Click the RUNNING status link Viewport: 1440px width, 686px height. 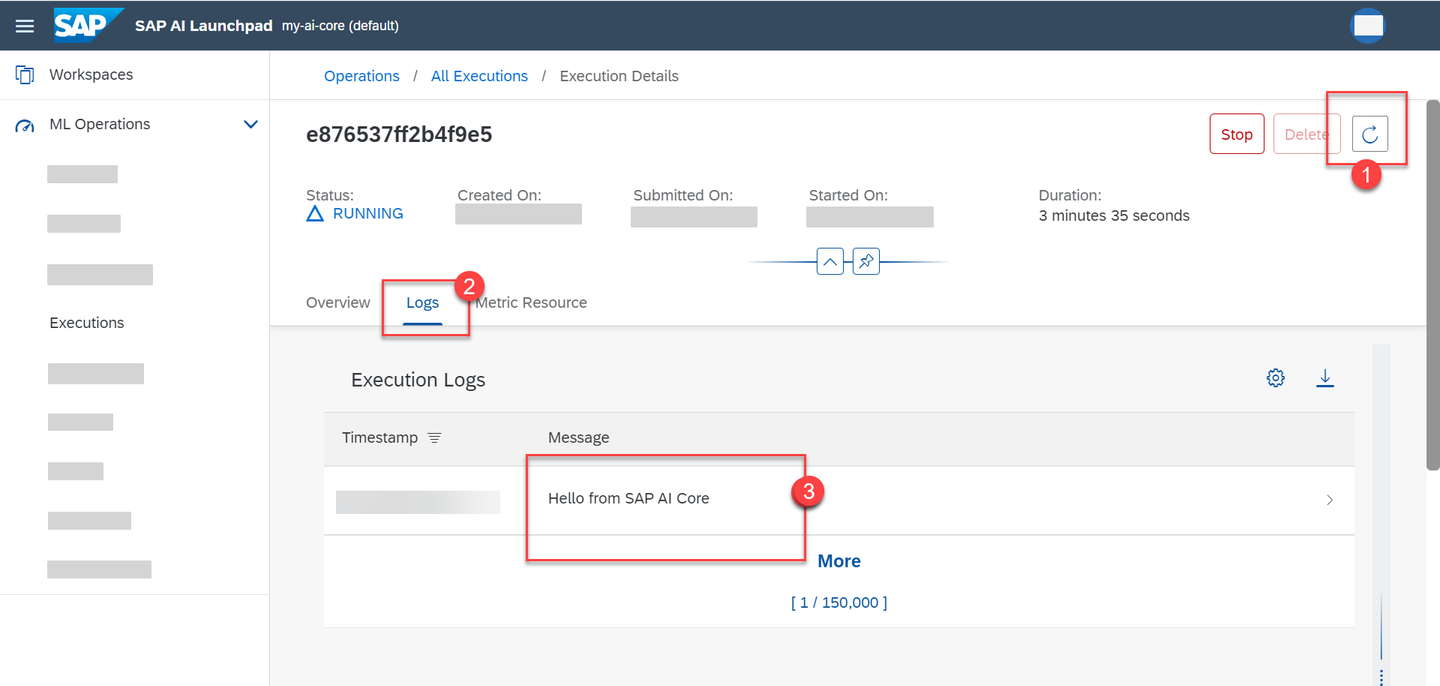368,214
